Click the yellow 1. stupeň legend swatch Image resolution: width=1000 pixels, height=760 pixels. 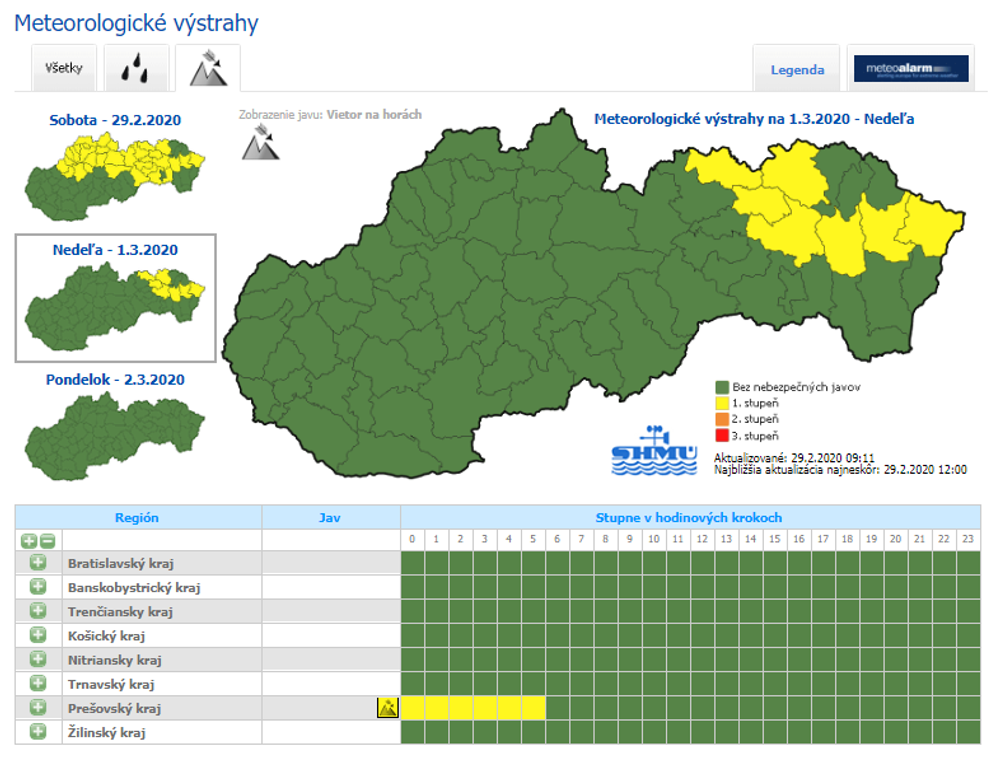click(720, 402)
